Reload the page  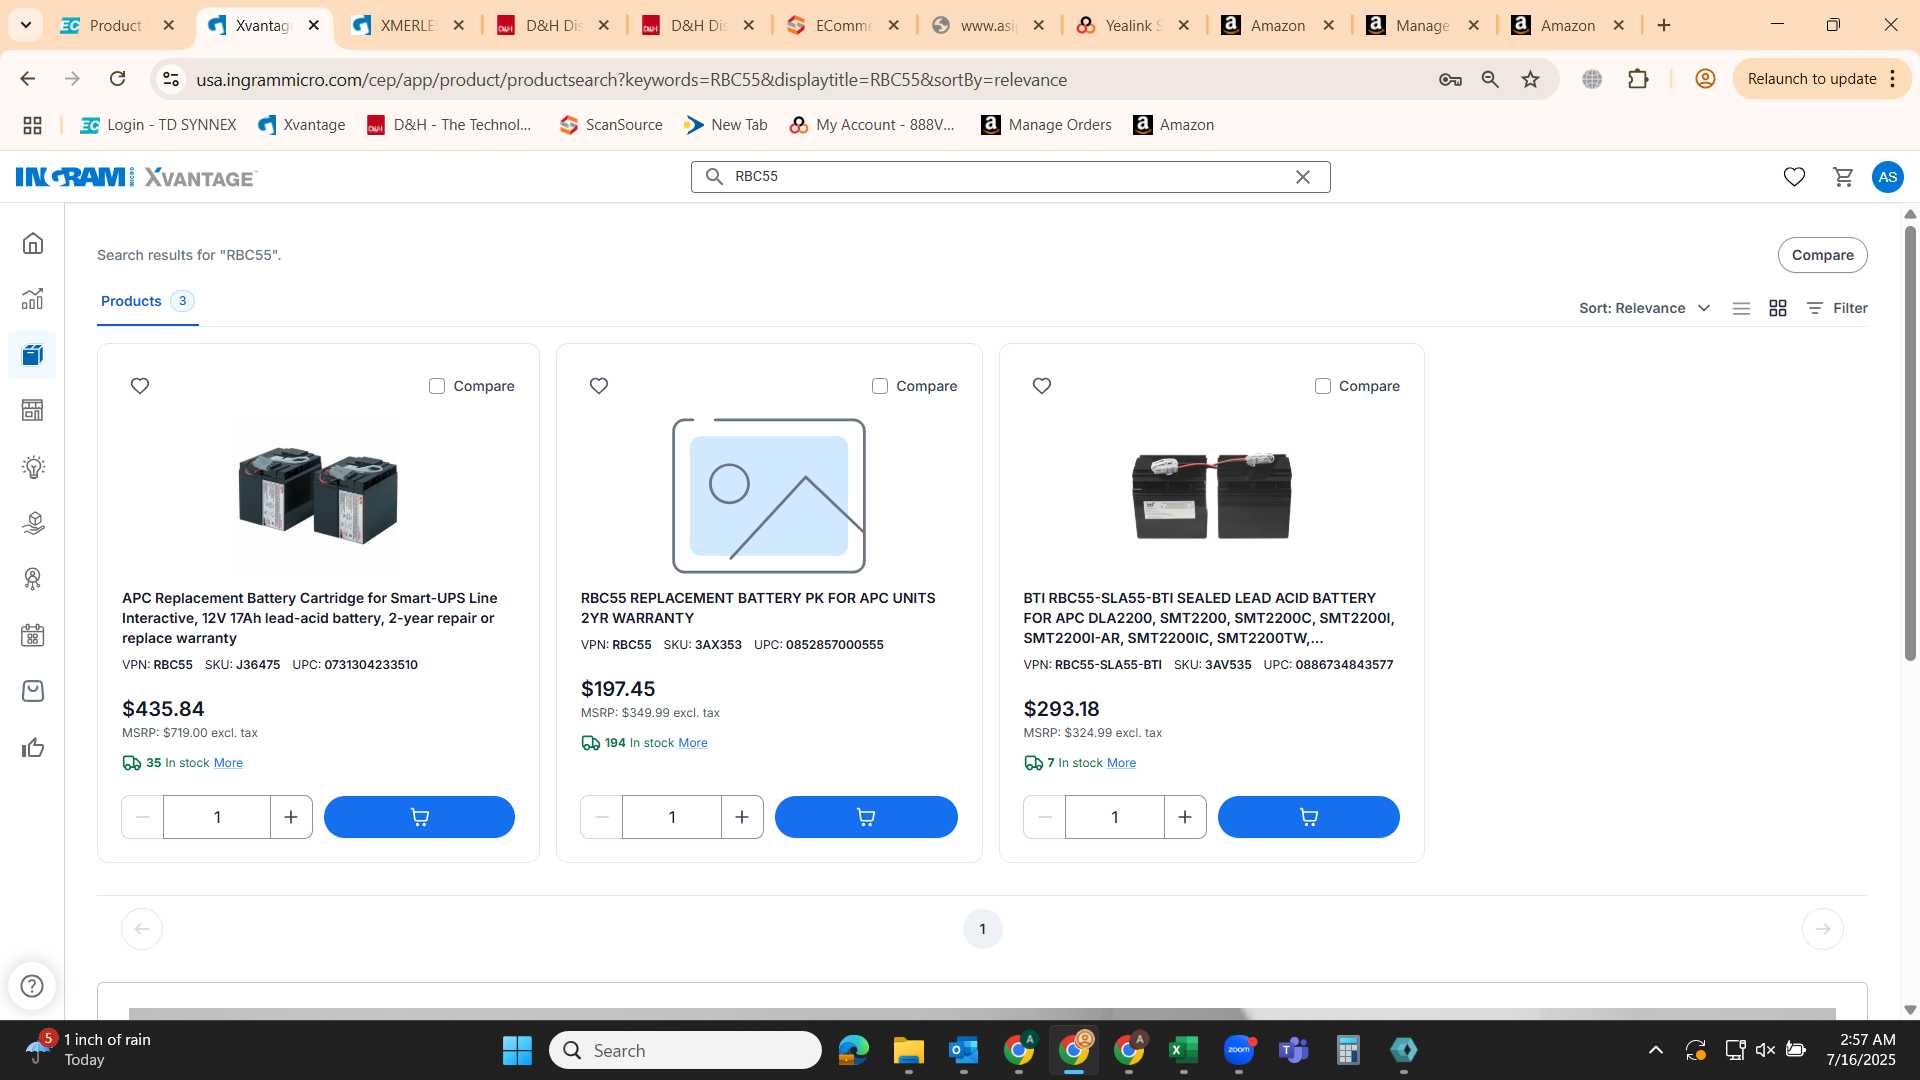[x=117, y=78]
